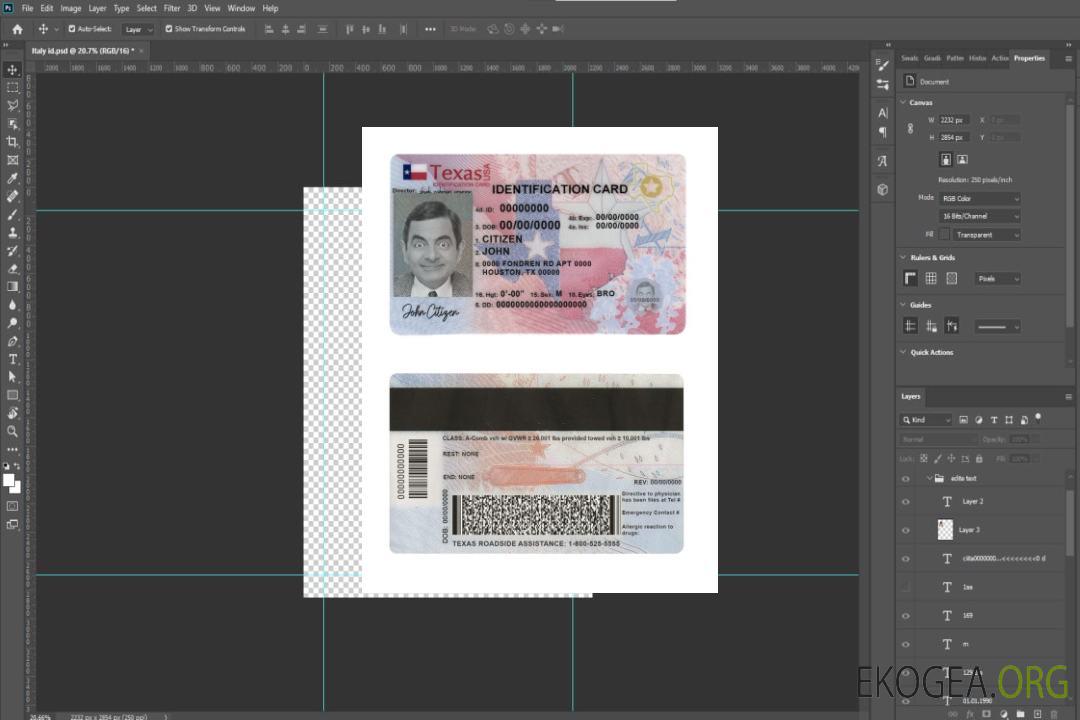Image resolution: width=1080 pixels, height=720 pixels.
Task: Open the Window menu
Action: (241, 8)
